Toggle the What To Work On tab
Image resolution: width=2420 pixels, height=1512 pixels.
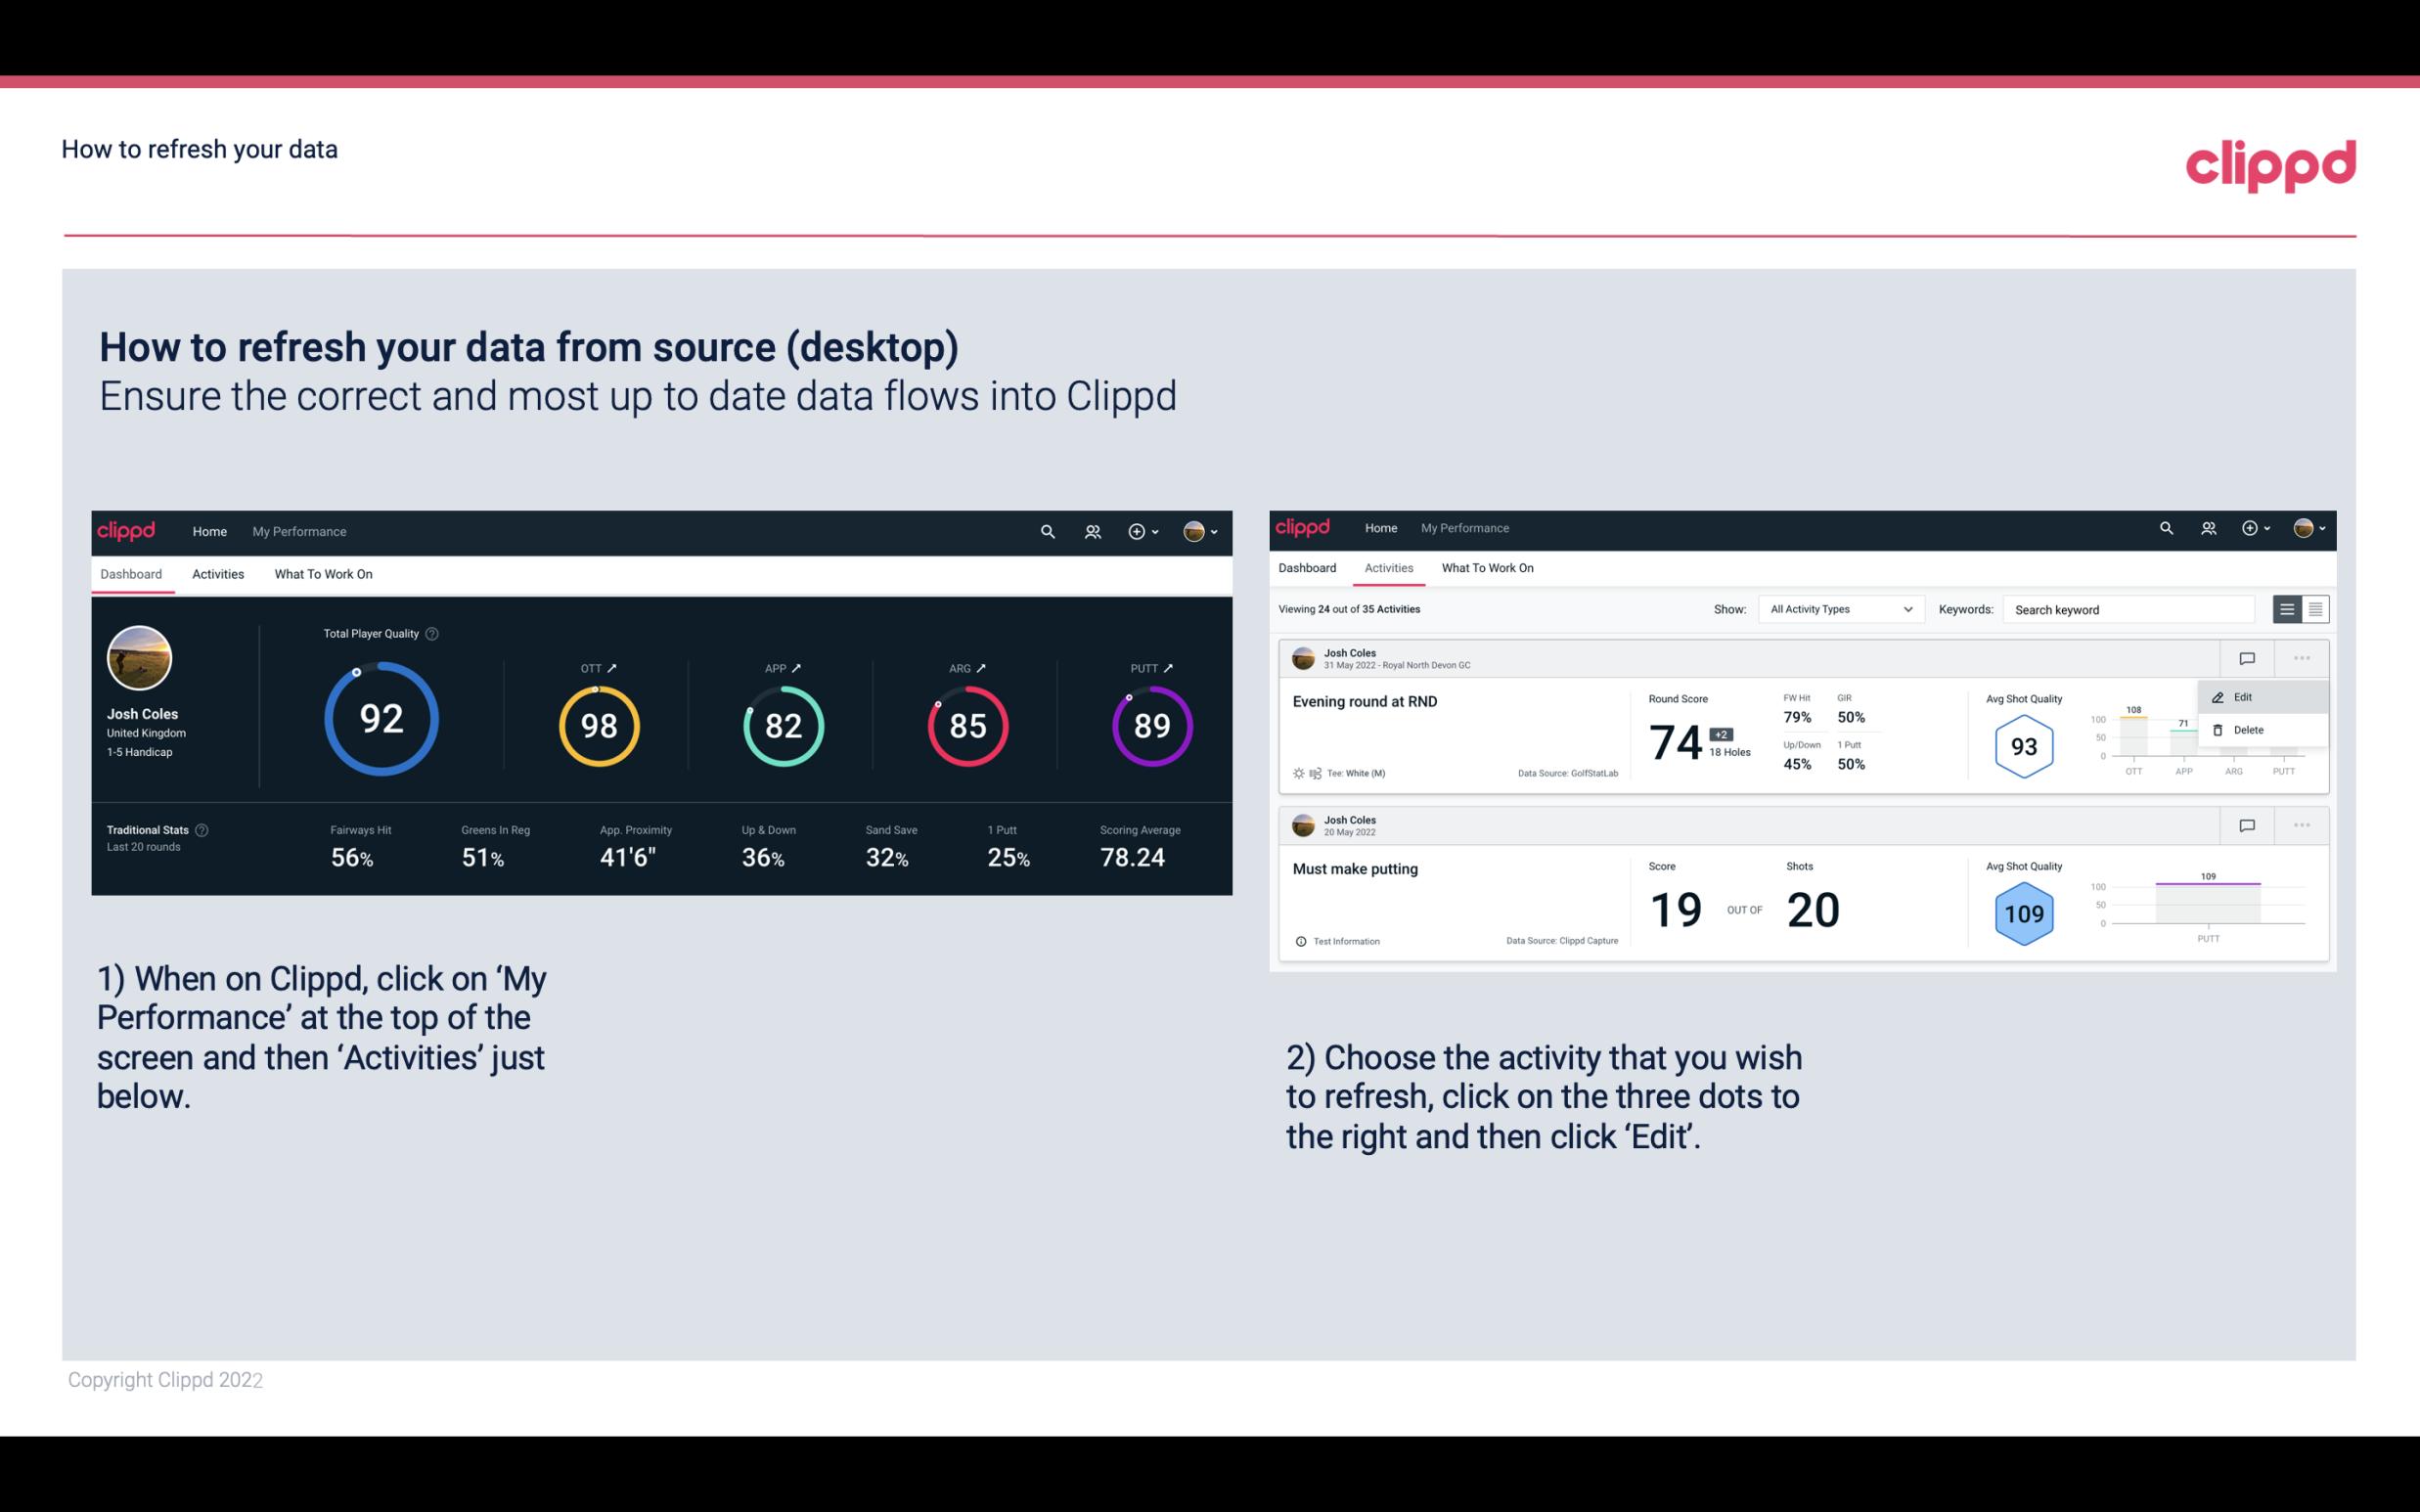coord(323,573)
